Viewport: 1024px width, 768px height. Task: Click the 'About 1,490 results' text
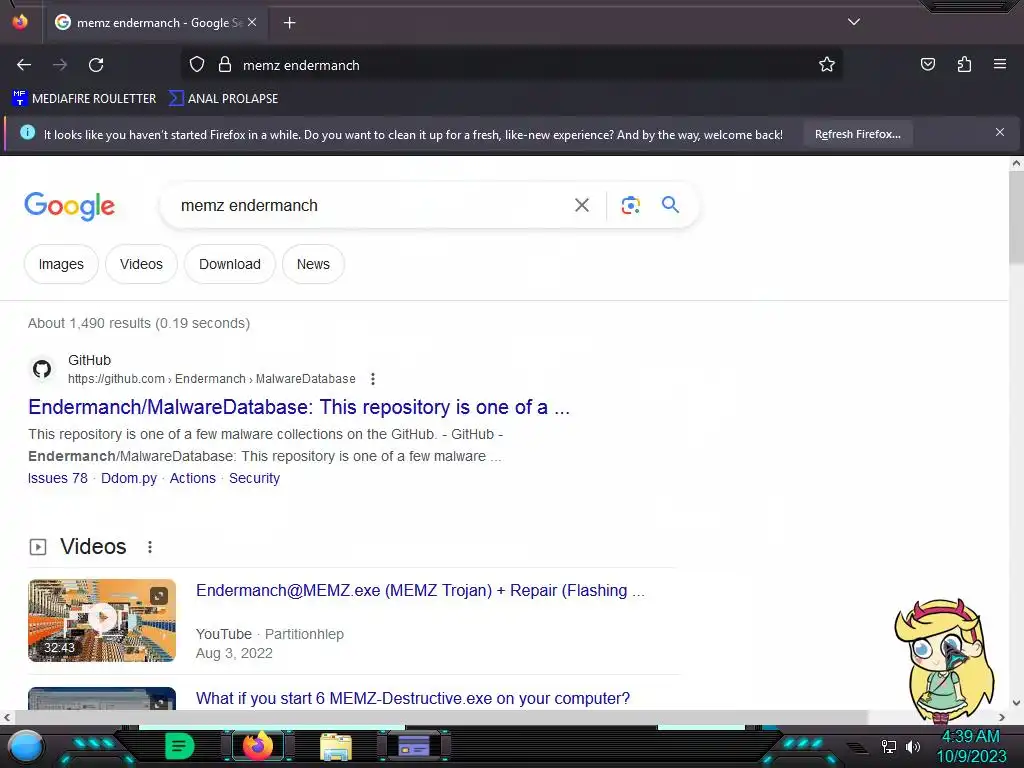tap(138, 323)
